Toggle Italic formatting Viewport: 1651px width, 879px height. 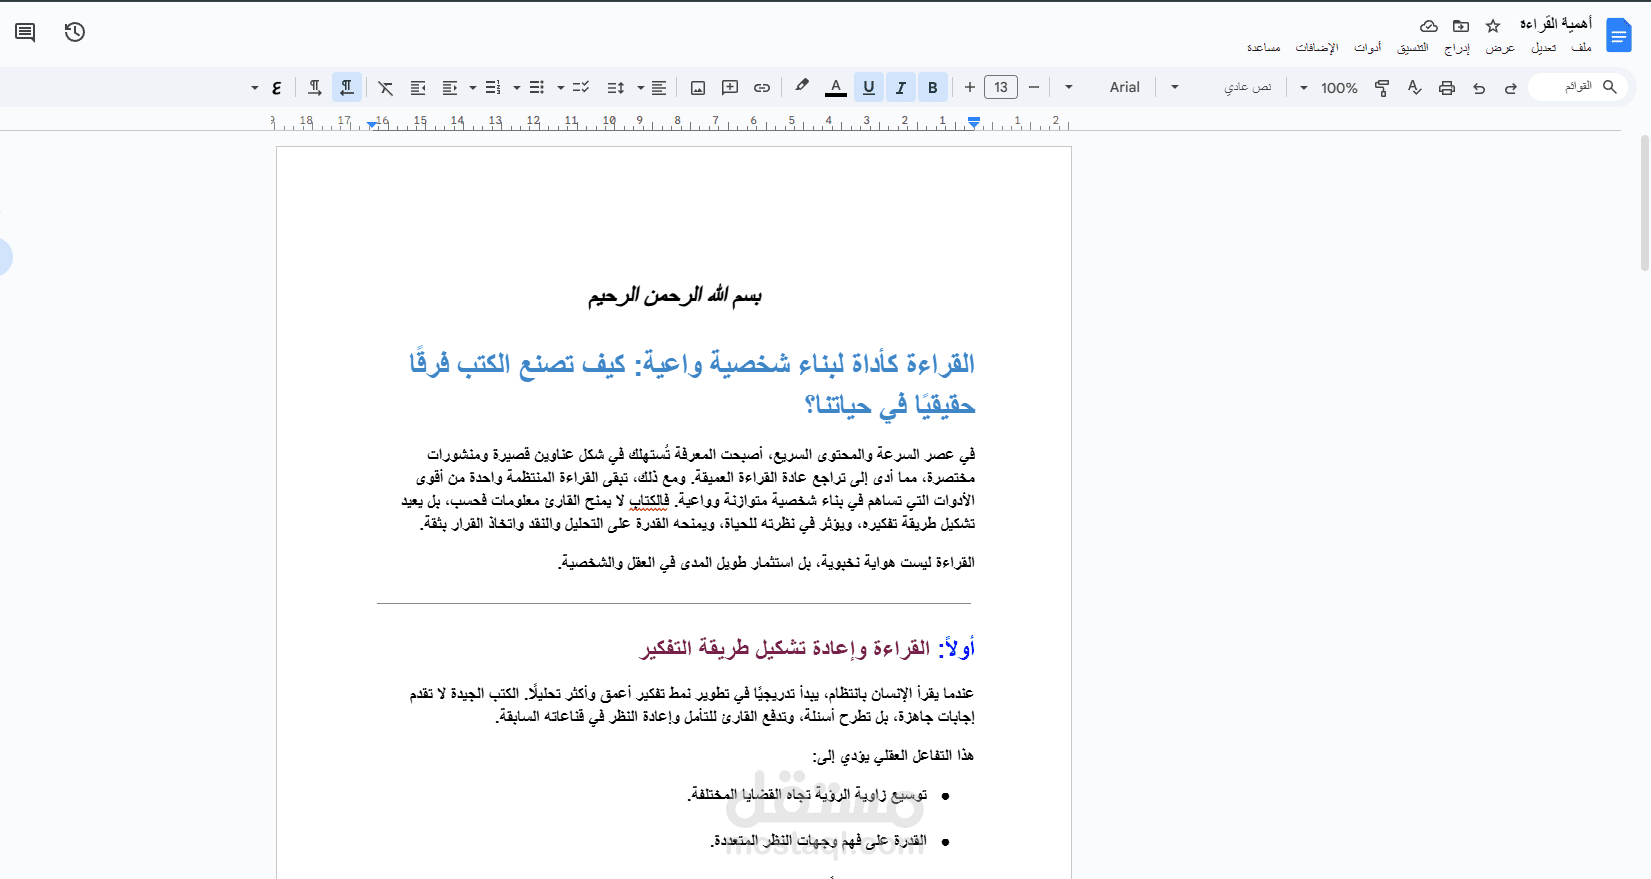pos(901,88)
